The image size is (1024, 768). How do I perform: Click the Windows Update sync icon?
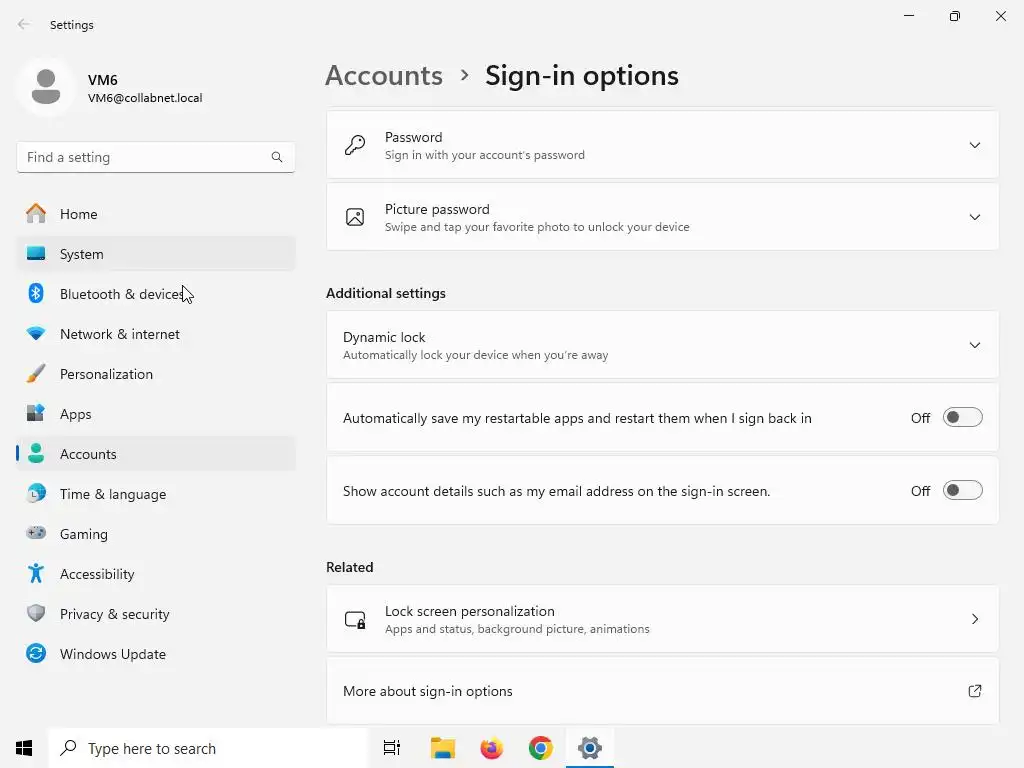pos(36,653)
